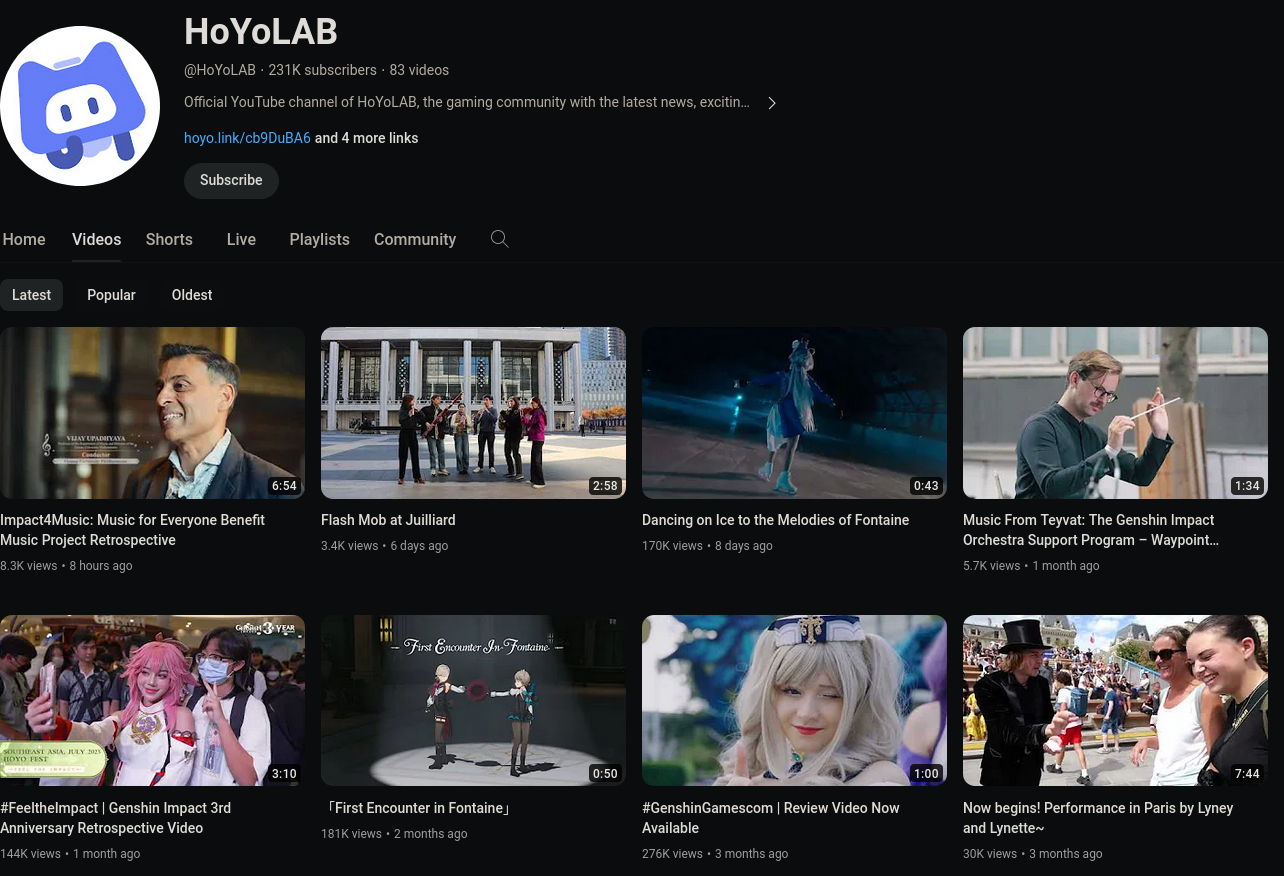Viewport: 1284px width, 876px height.
Task: Go to the Shorts tab
Action: [x=169, y=239]
